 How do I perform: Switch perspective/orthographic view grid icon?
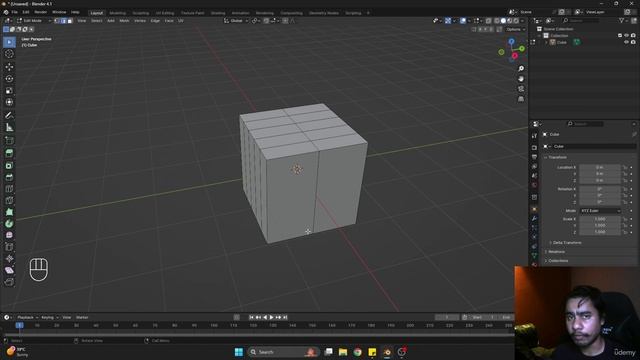tap(521, 99)
